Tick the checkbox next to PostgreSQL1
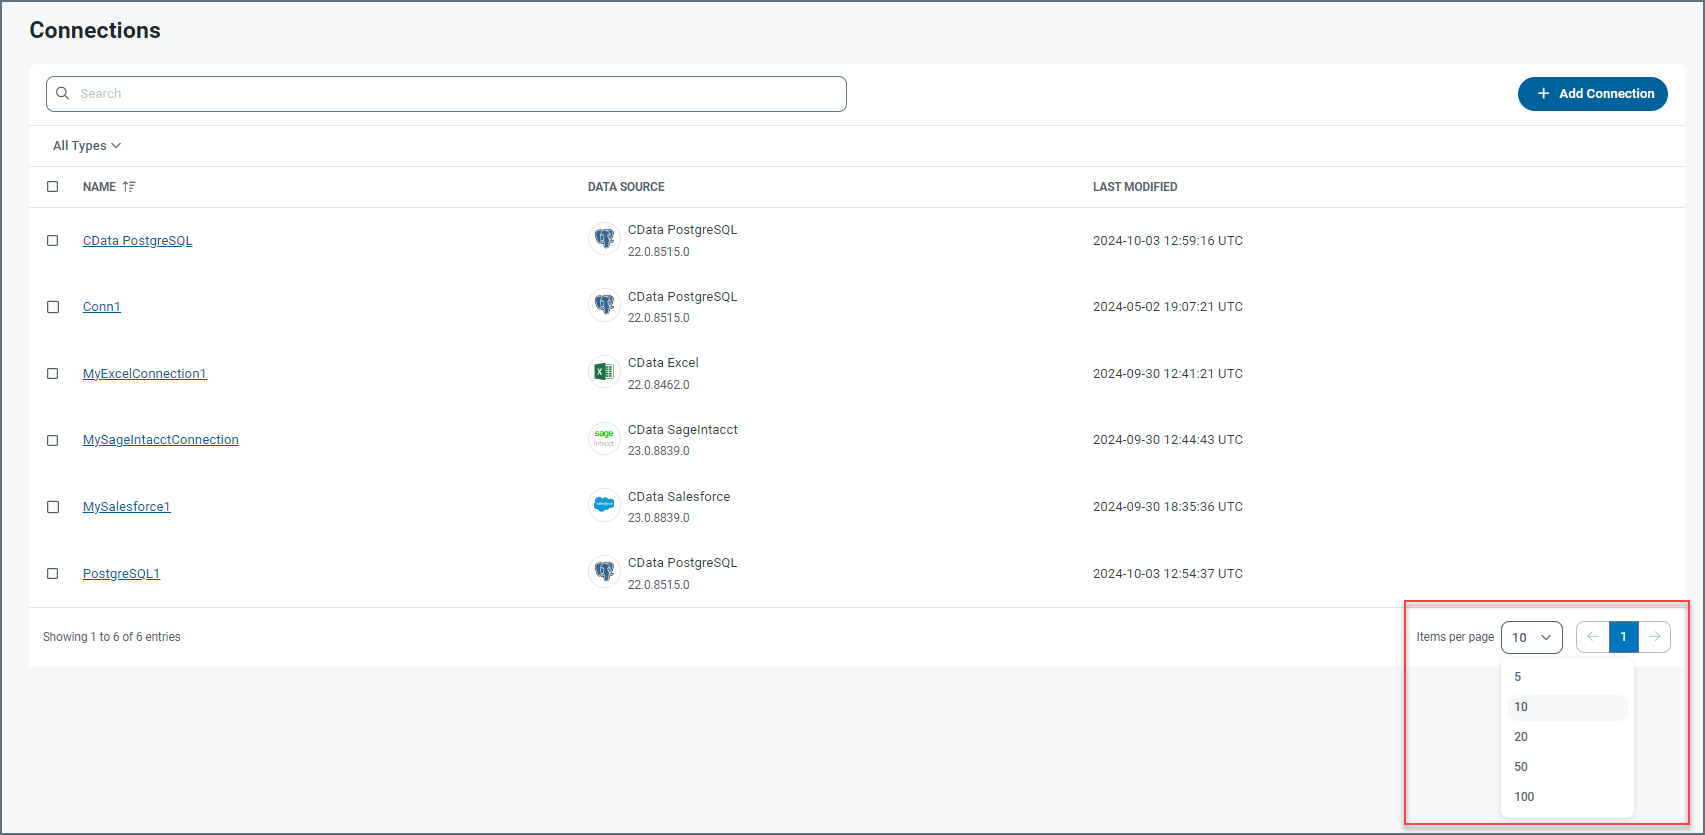This screenshot has height=835, width=1705. click(x=53, y=574)
